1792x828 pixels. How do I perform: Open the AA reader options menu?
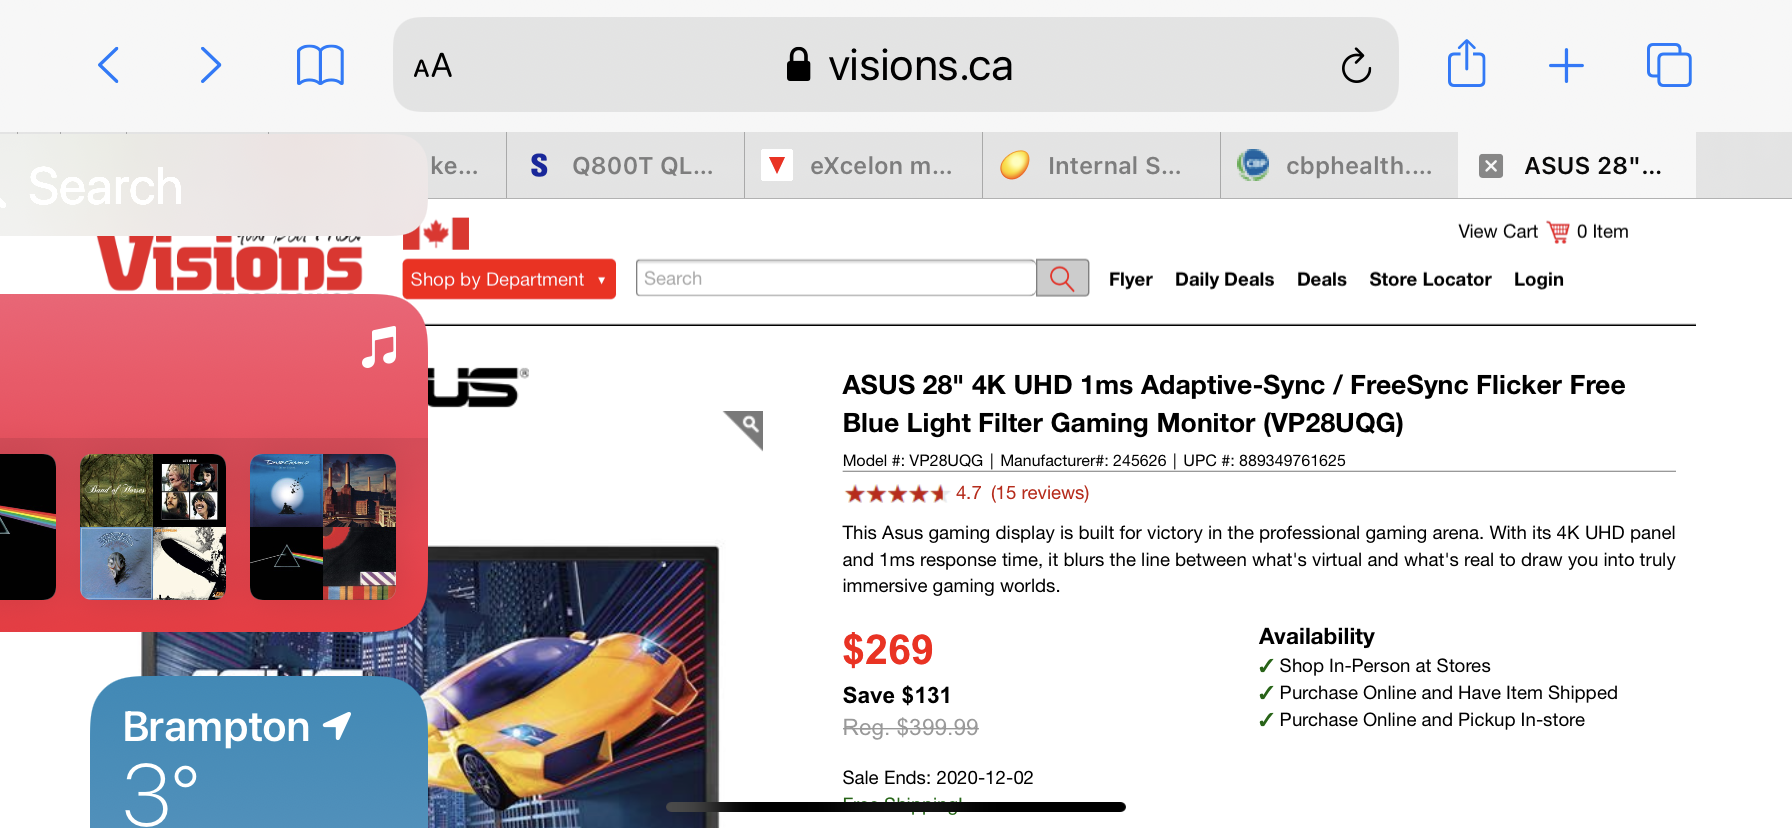click(433, 67)
